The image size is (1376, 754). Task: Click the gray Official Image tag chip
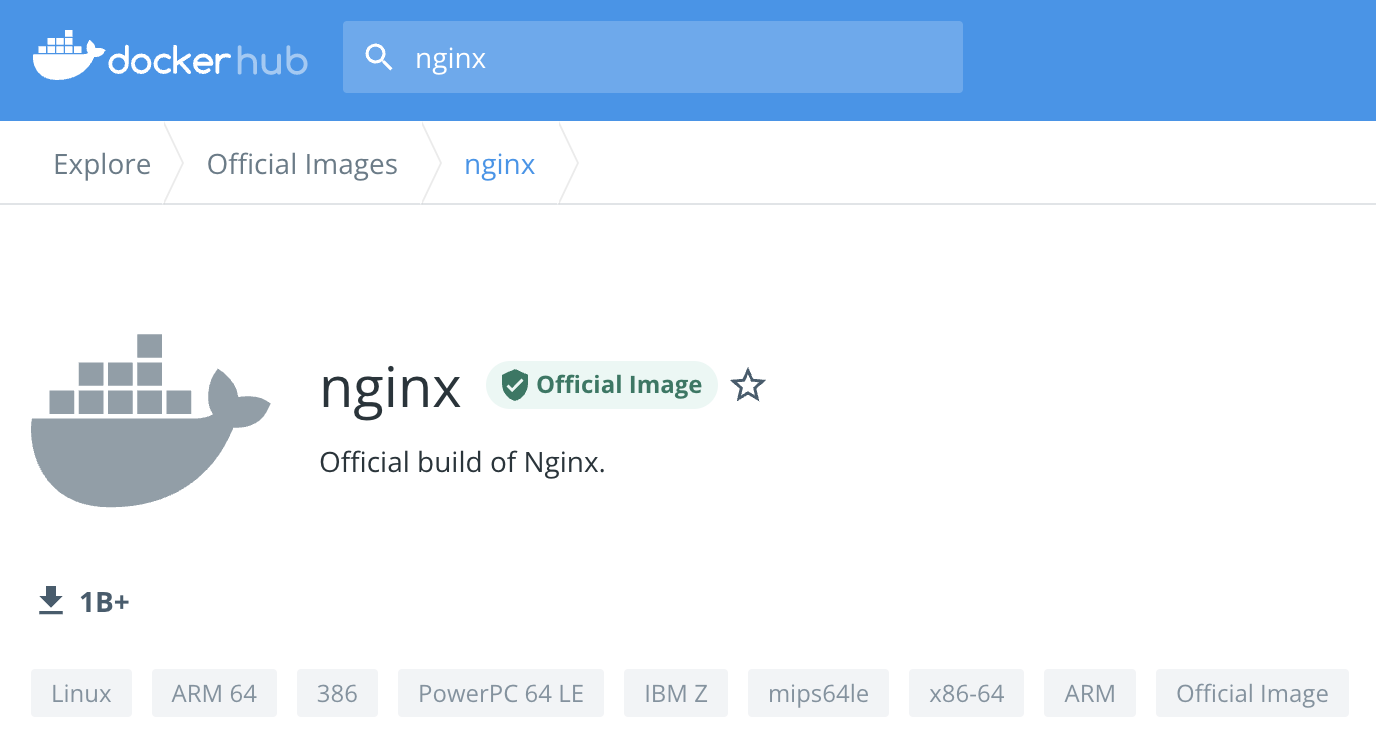point(1252,693)
